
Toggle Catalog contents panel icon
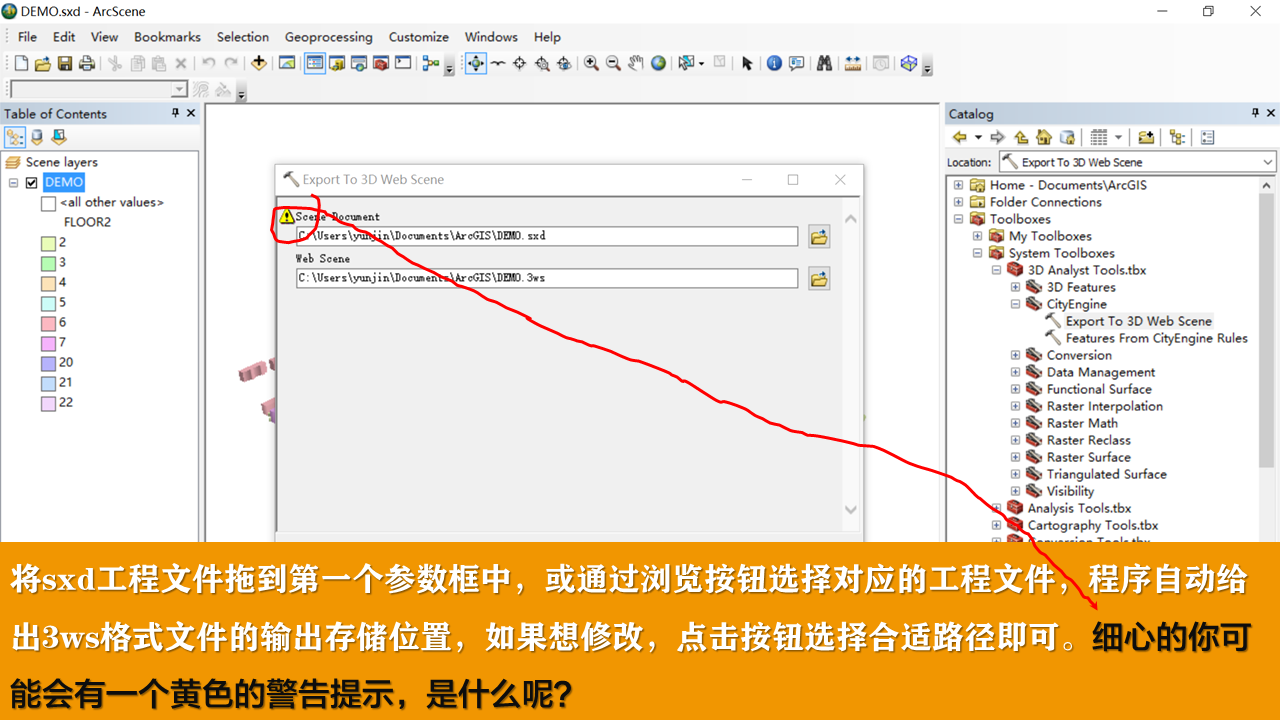pos(1177,137)
